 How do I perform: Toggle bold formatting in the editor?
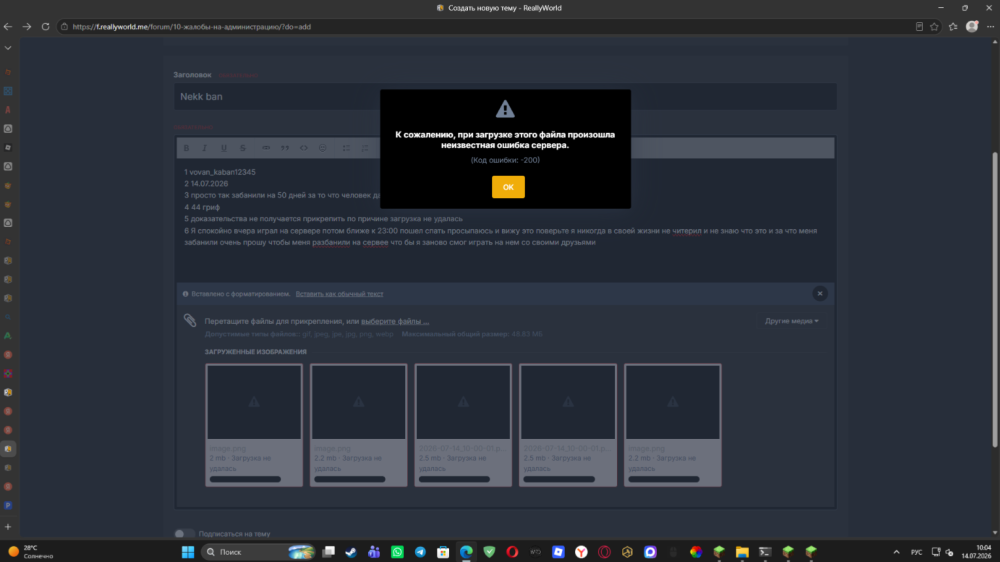point(186,148)
